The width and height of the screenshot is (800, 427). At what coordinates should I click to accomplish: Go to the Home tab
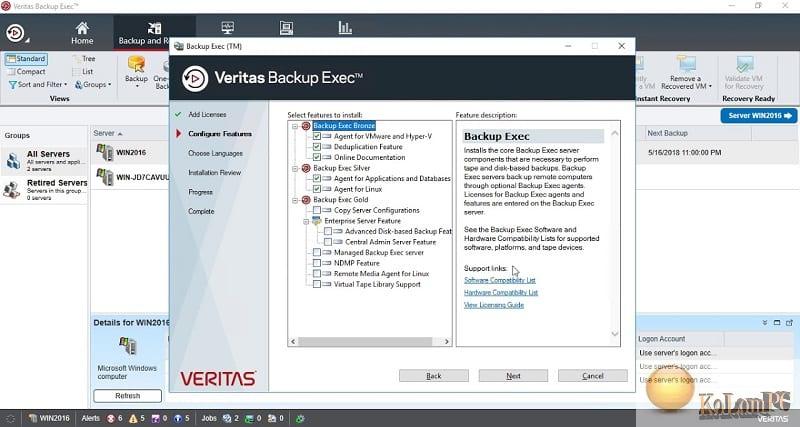click(x=82, y=33)
